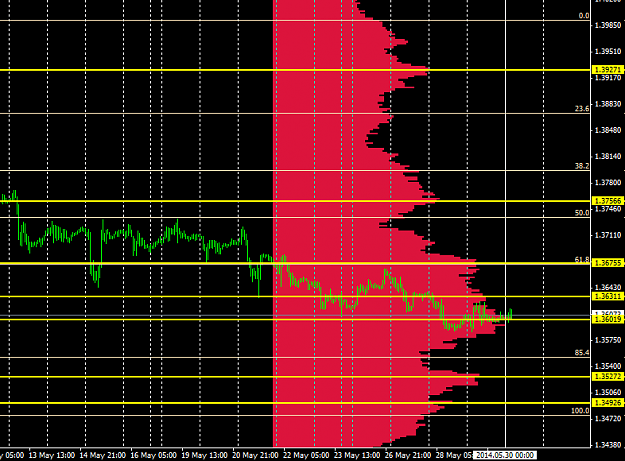Click the 1.35750 price scale value
Viewport: 625px width, 461px height.
(x=608, y=340)
